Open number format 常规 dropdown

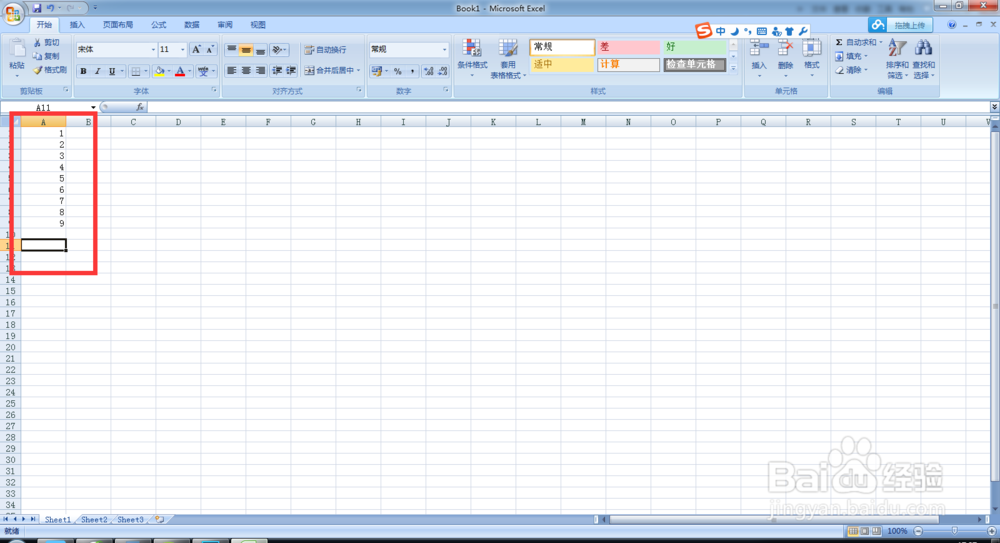[445, 50]
